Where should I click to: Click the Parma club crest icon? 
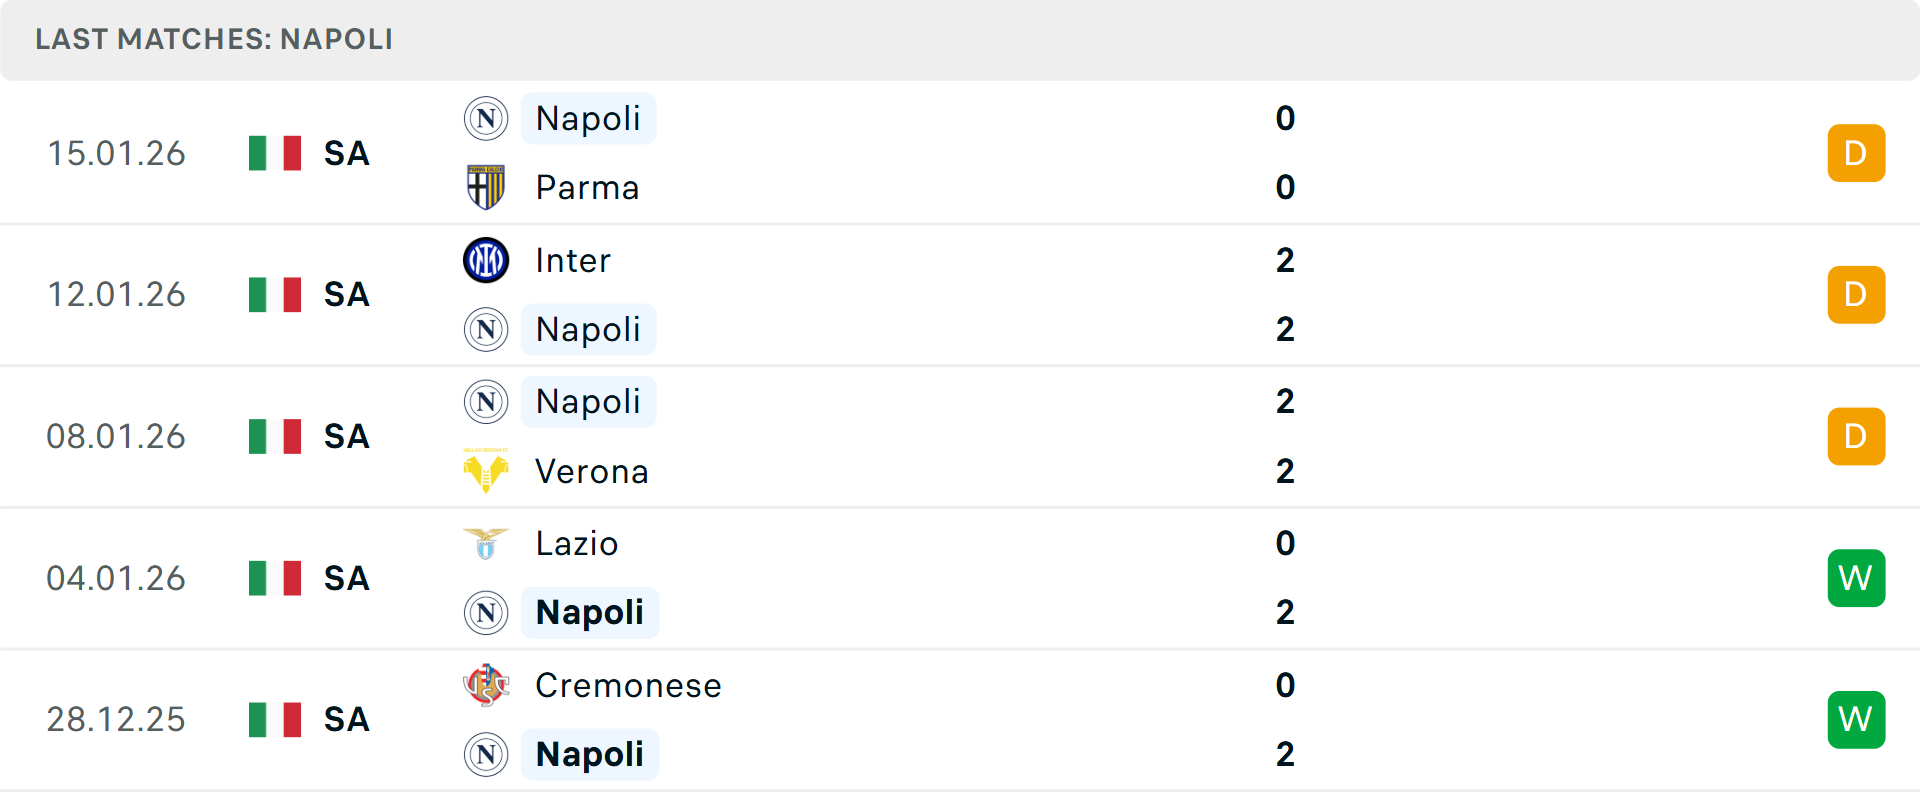[x=486, y=187]
